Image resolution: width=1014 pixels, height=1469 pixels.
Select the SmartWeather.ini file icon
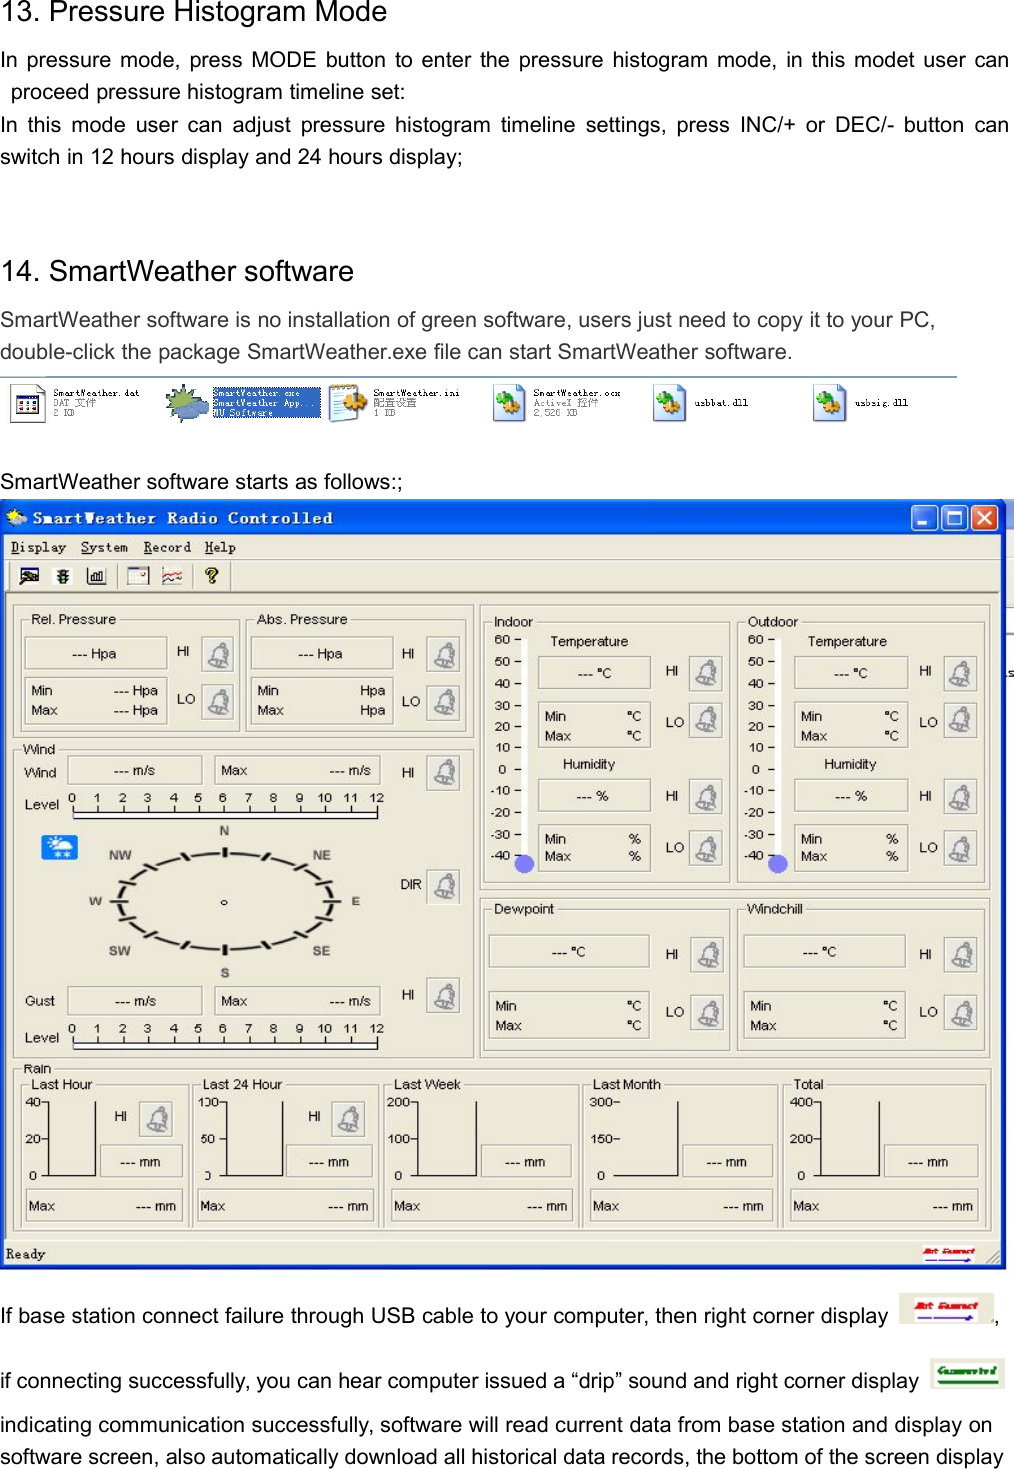coord(348,403)
